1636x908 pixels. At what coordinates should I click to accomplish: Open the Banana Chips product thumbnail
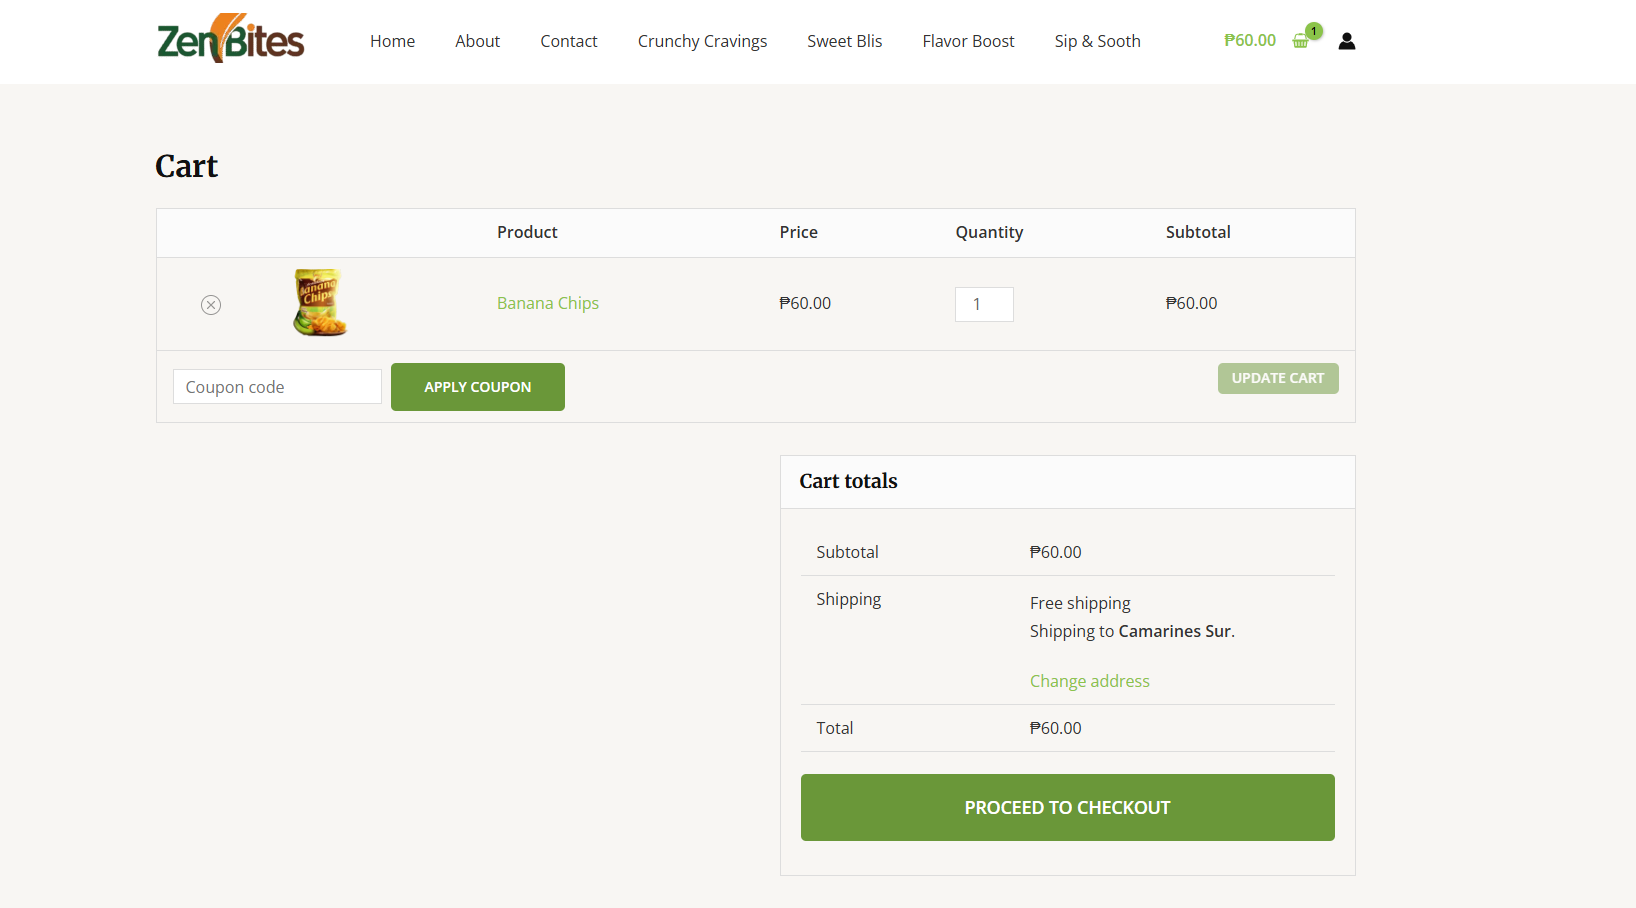[x=319, y=303]
